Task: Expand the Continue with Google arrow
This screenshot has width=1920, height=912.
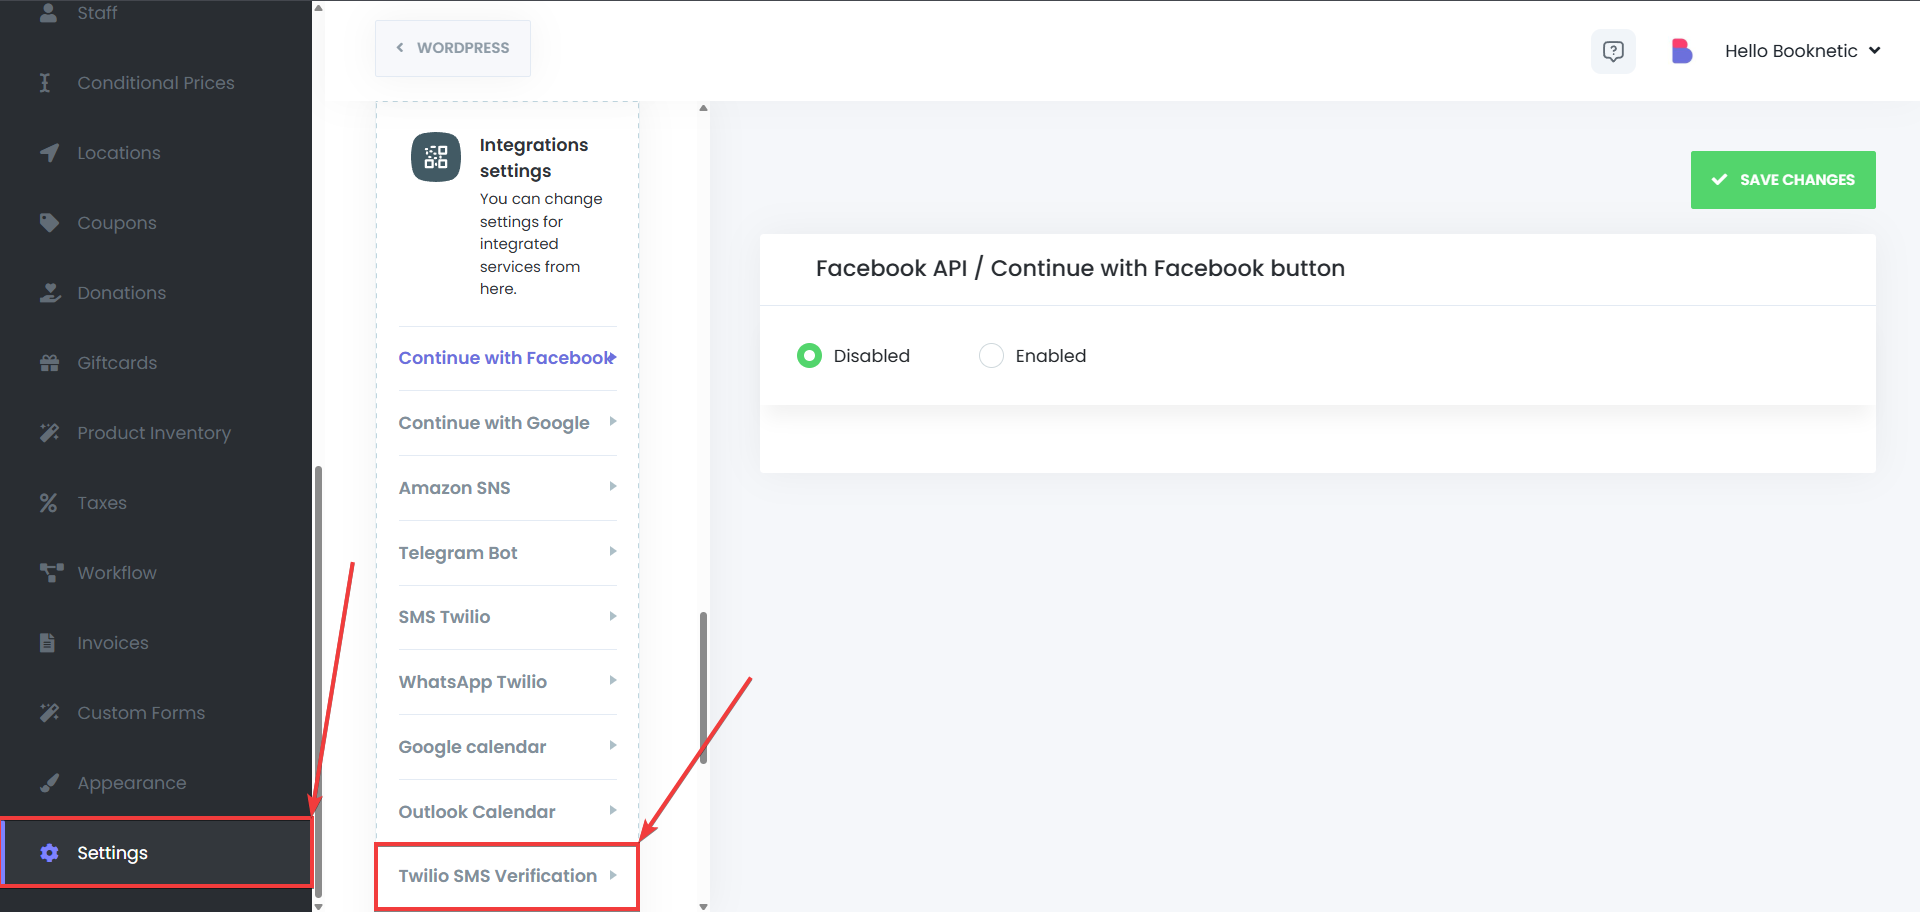Action: pyautogui.click(x=613, y=422)
